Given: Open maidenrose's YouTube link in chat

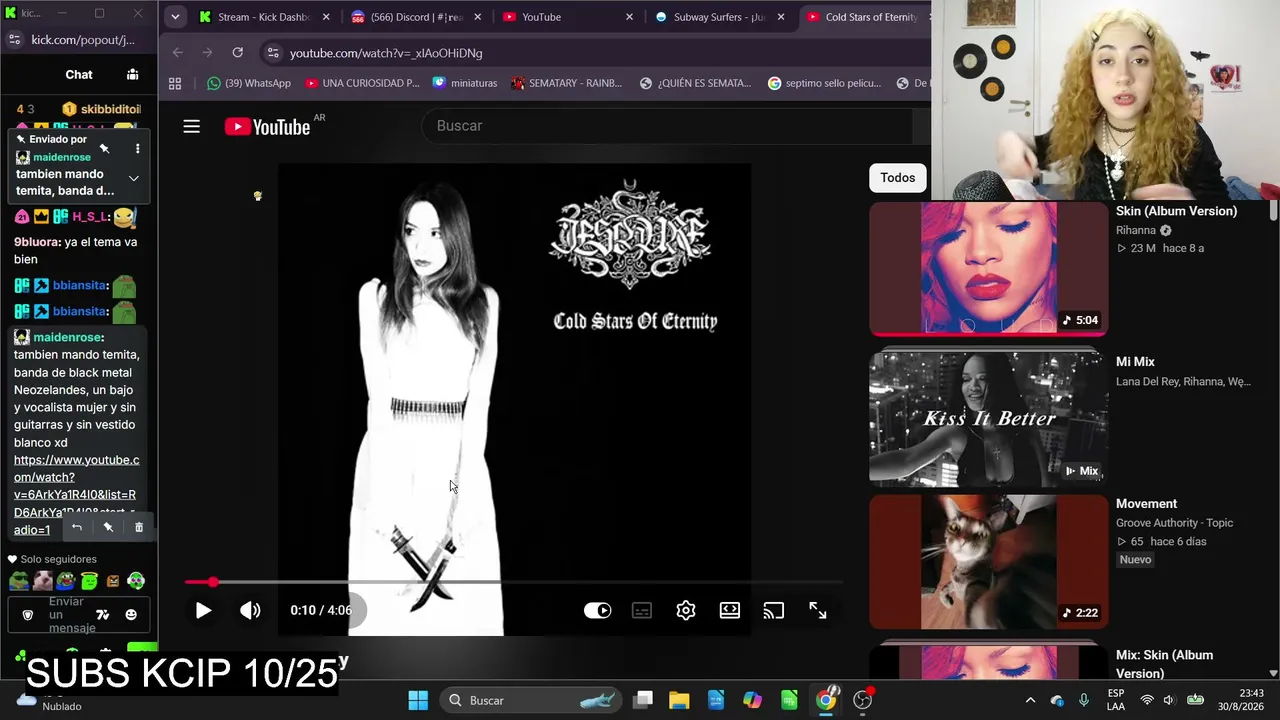Looking at the screenshot, I should pos(76,495).
